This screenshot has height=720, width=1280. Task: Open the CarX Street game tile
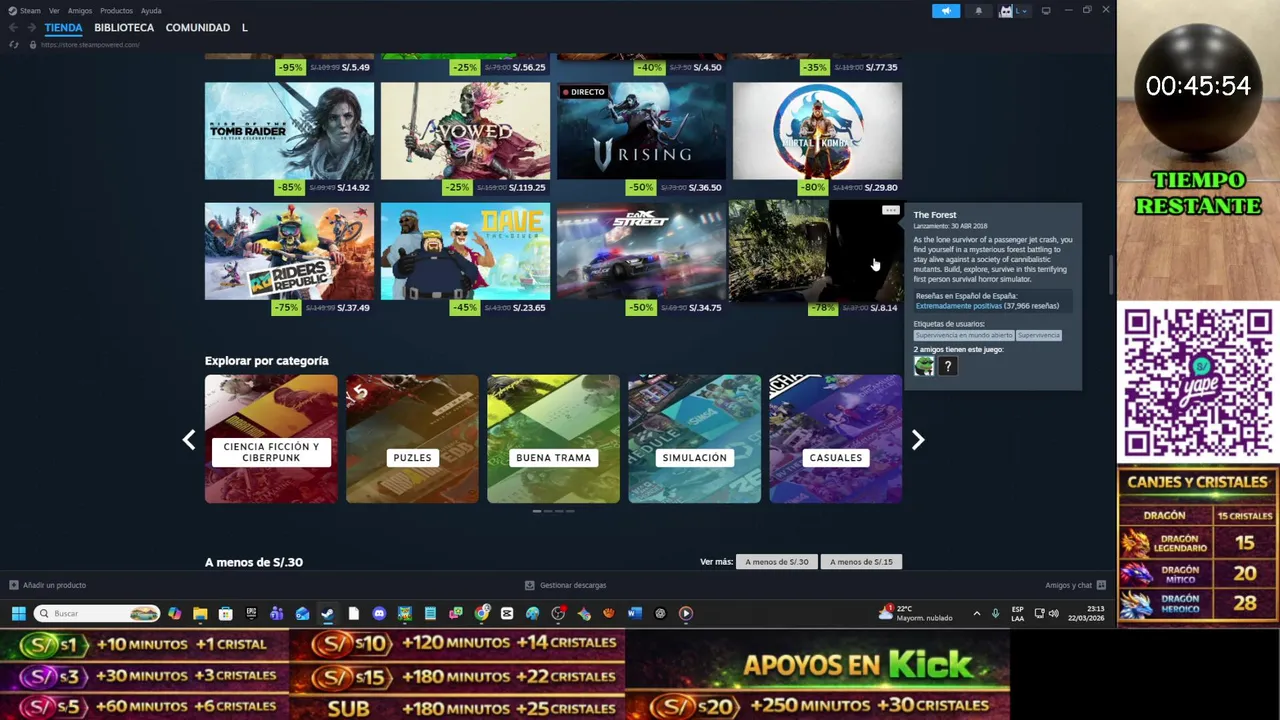tap(641, 251)
